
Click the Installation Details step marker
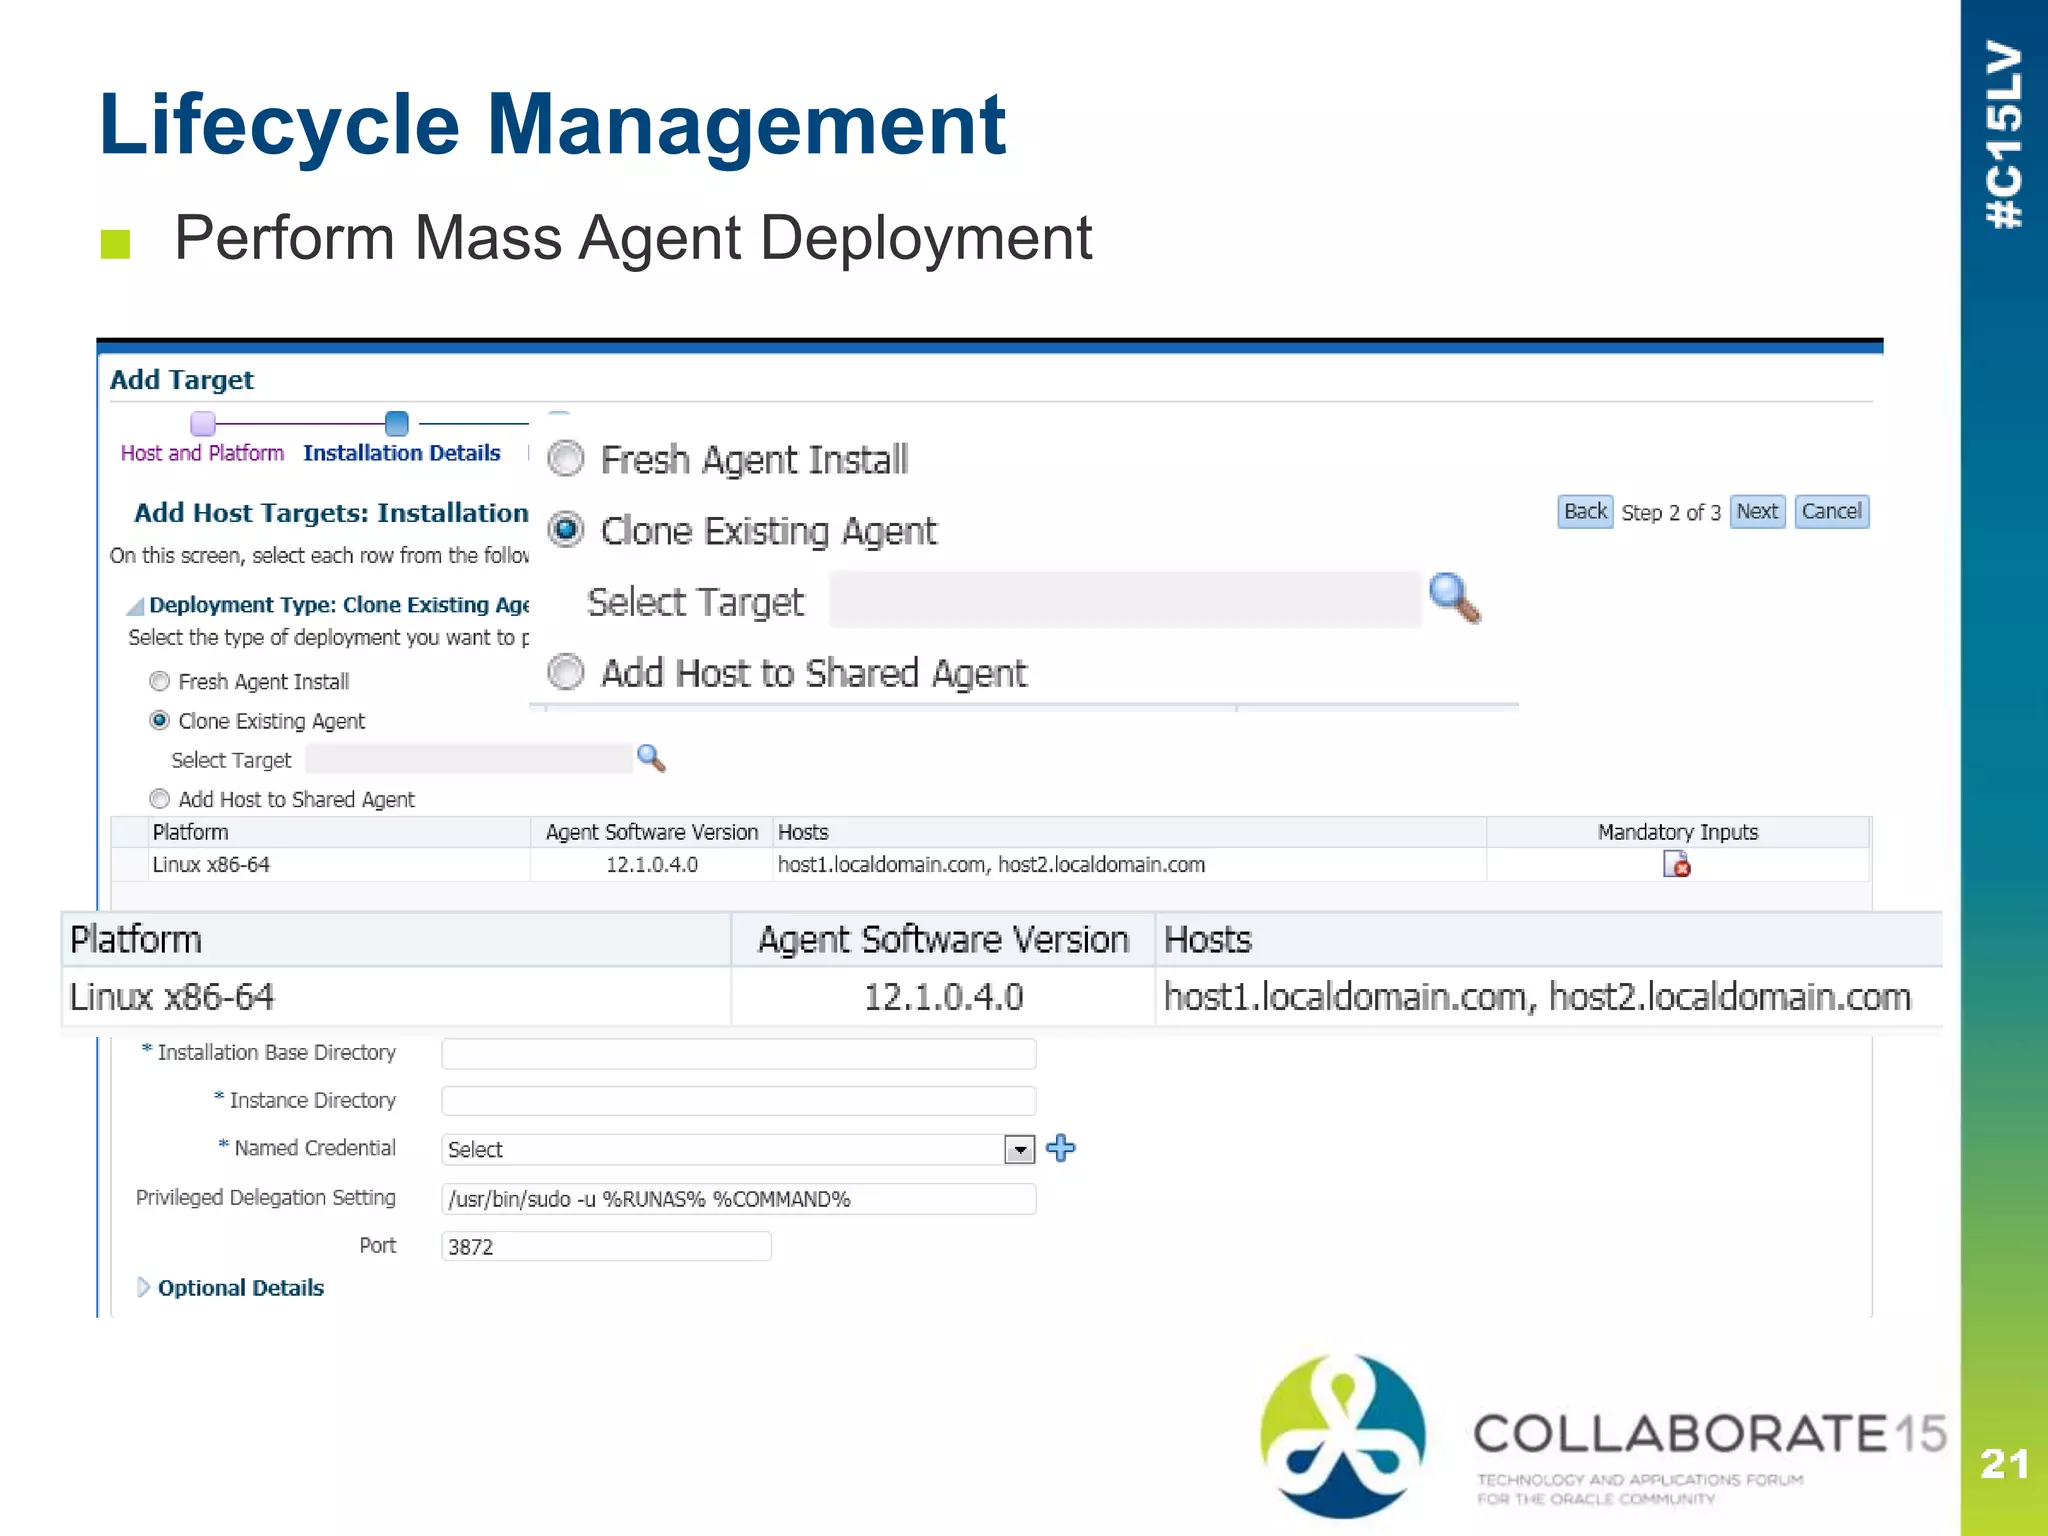(397, 424)
